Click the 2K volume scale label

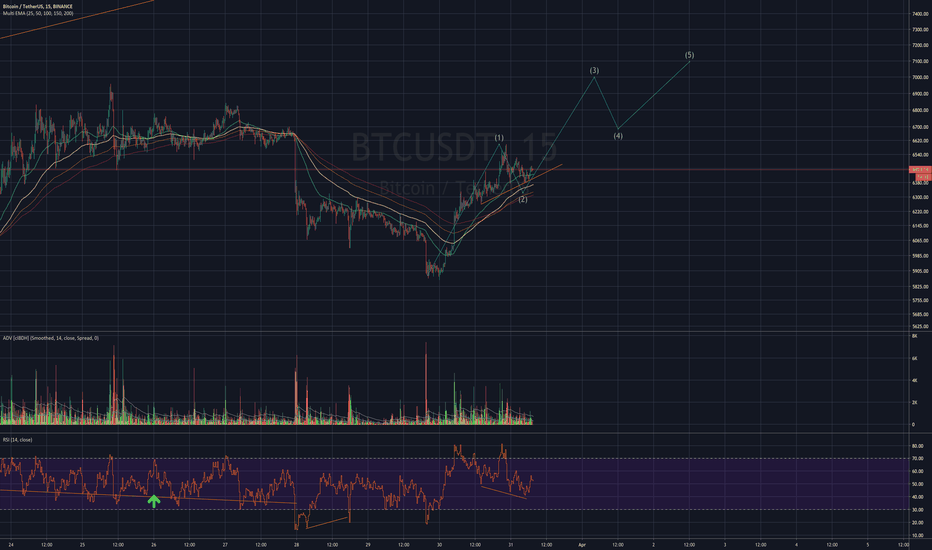pos(914,403)
